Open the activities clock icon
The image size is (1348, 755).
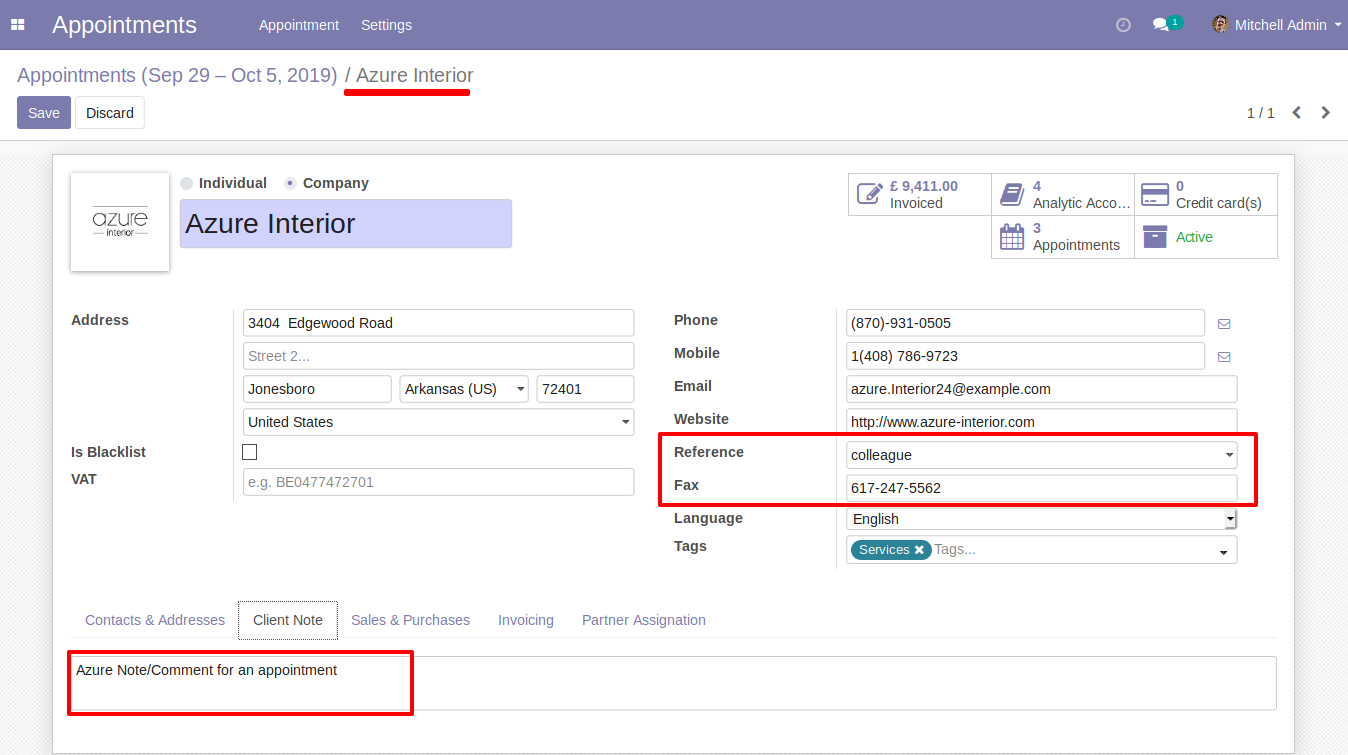click(1123, 25)
